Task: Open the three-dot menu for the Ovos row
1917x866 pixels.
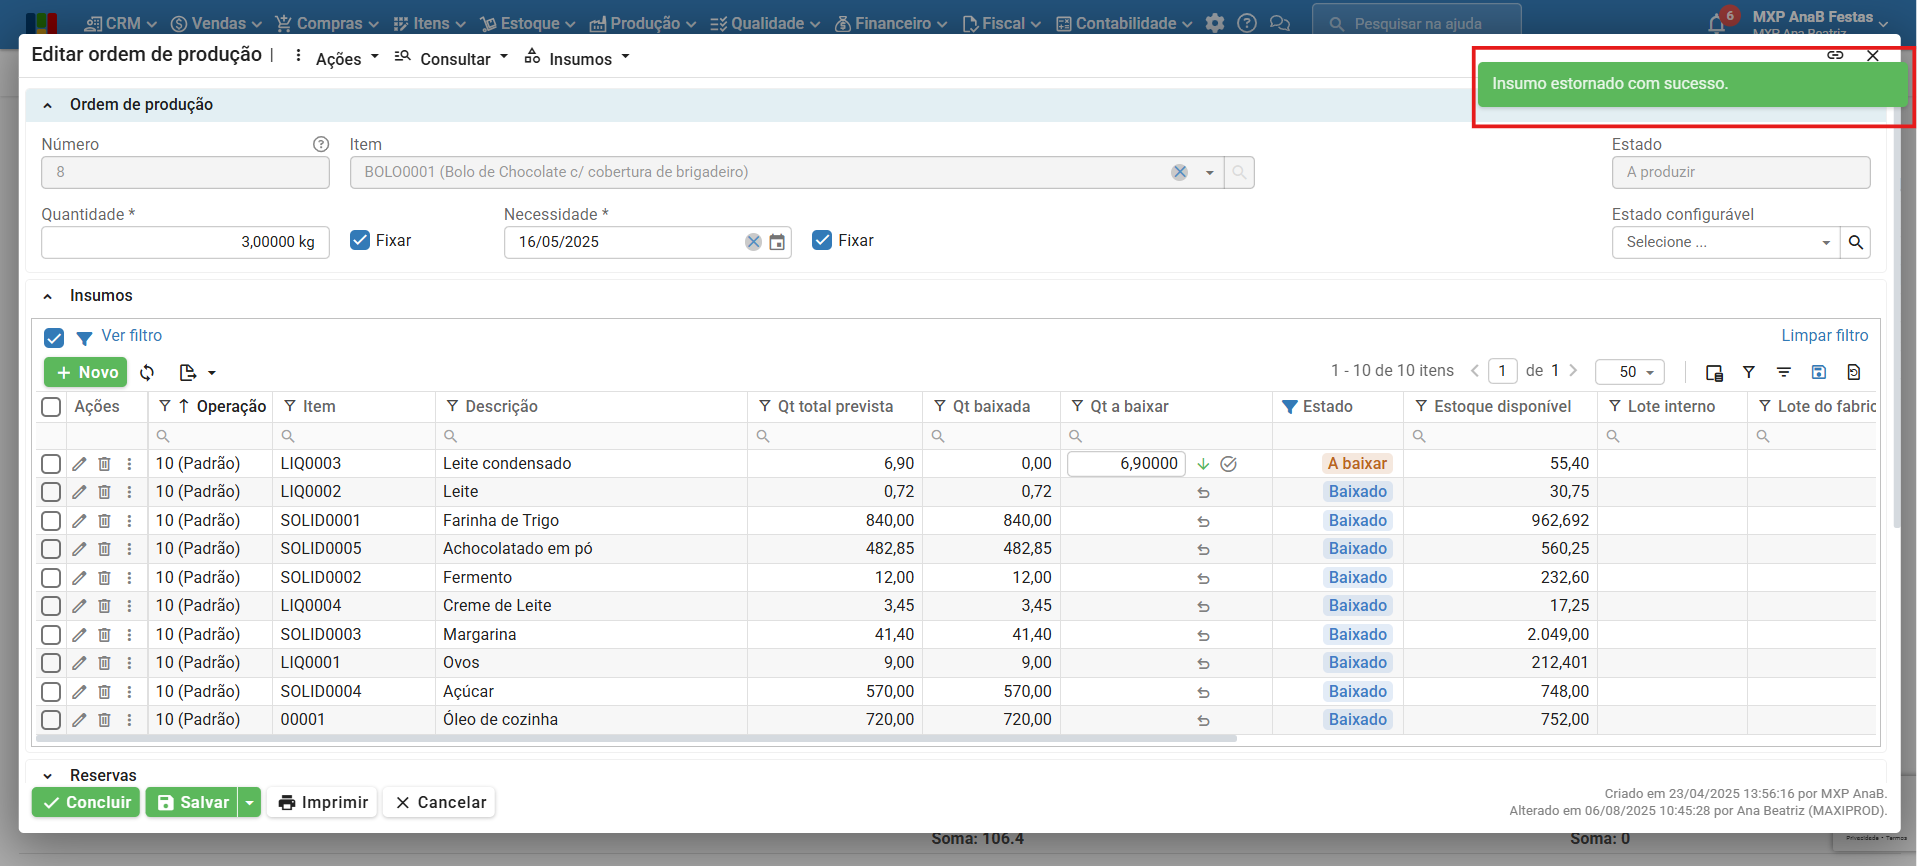Action: tap(129, 663)
